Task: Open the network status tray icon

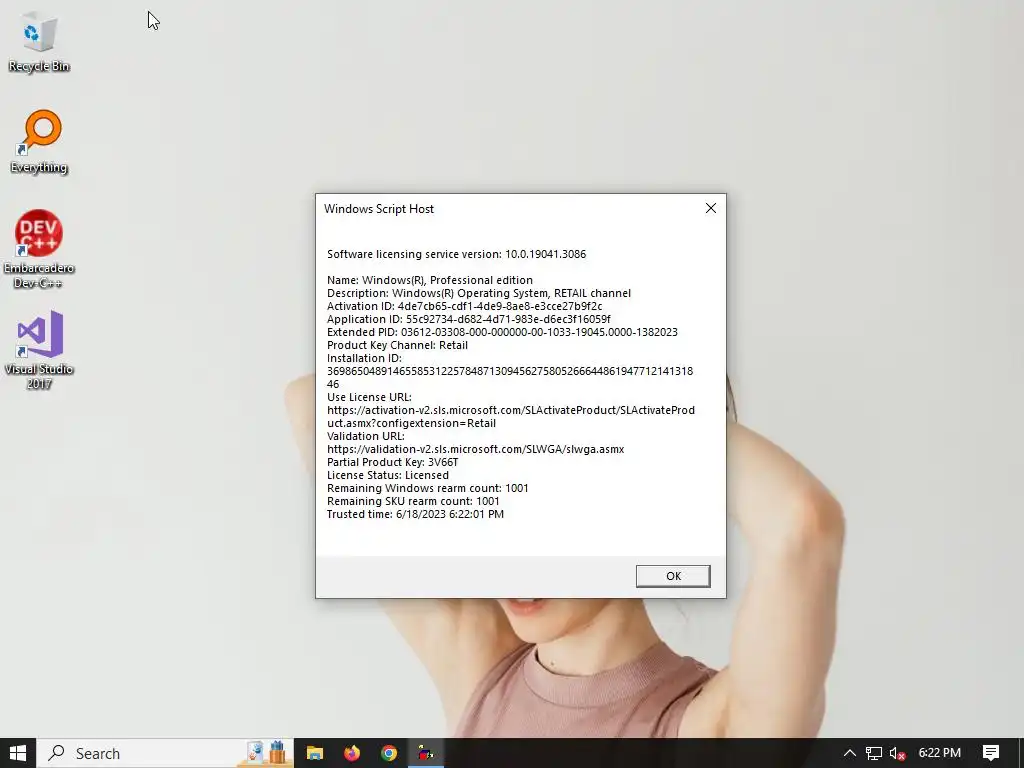Action: pos(873,753)
